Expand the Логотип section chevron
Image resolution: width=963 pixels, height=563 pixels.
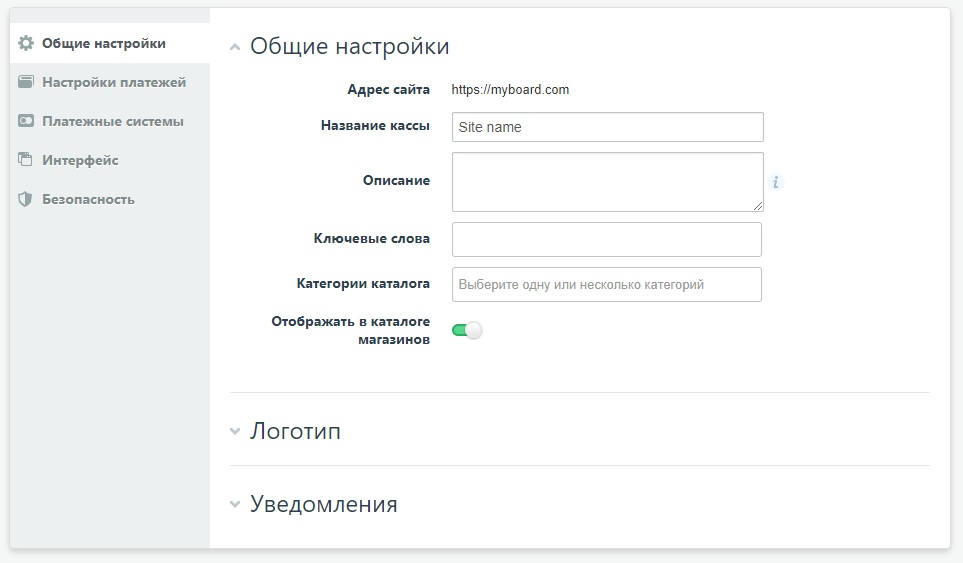coord(235,432)
